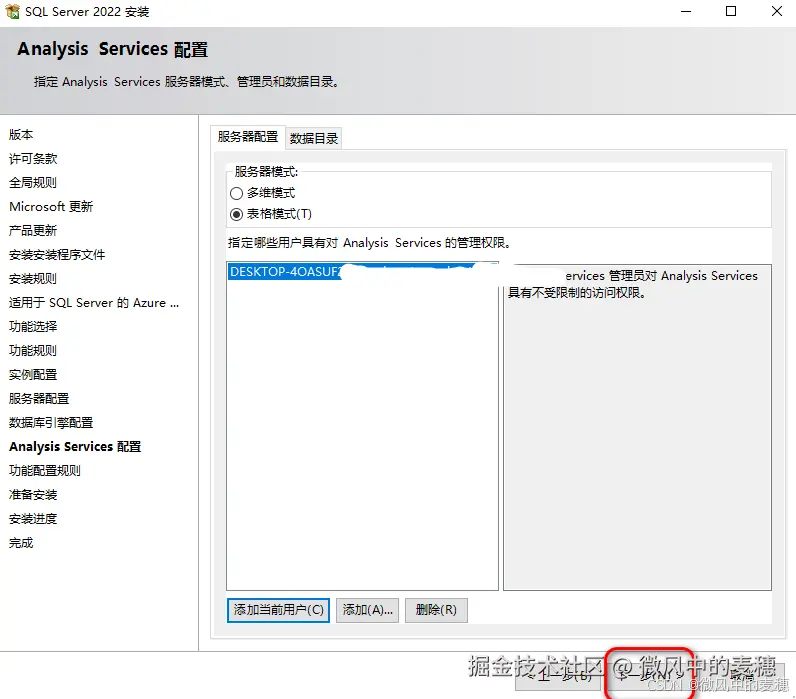796x699 pixels.
Task: Click the 安装进度 step in the sidebar
Action: 34,519
